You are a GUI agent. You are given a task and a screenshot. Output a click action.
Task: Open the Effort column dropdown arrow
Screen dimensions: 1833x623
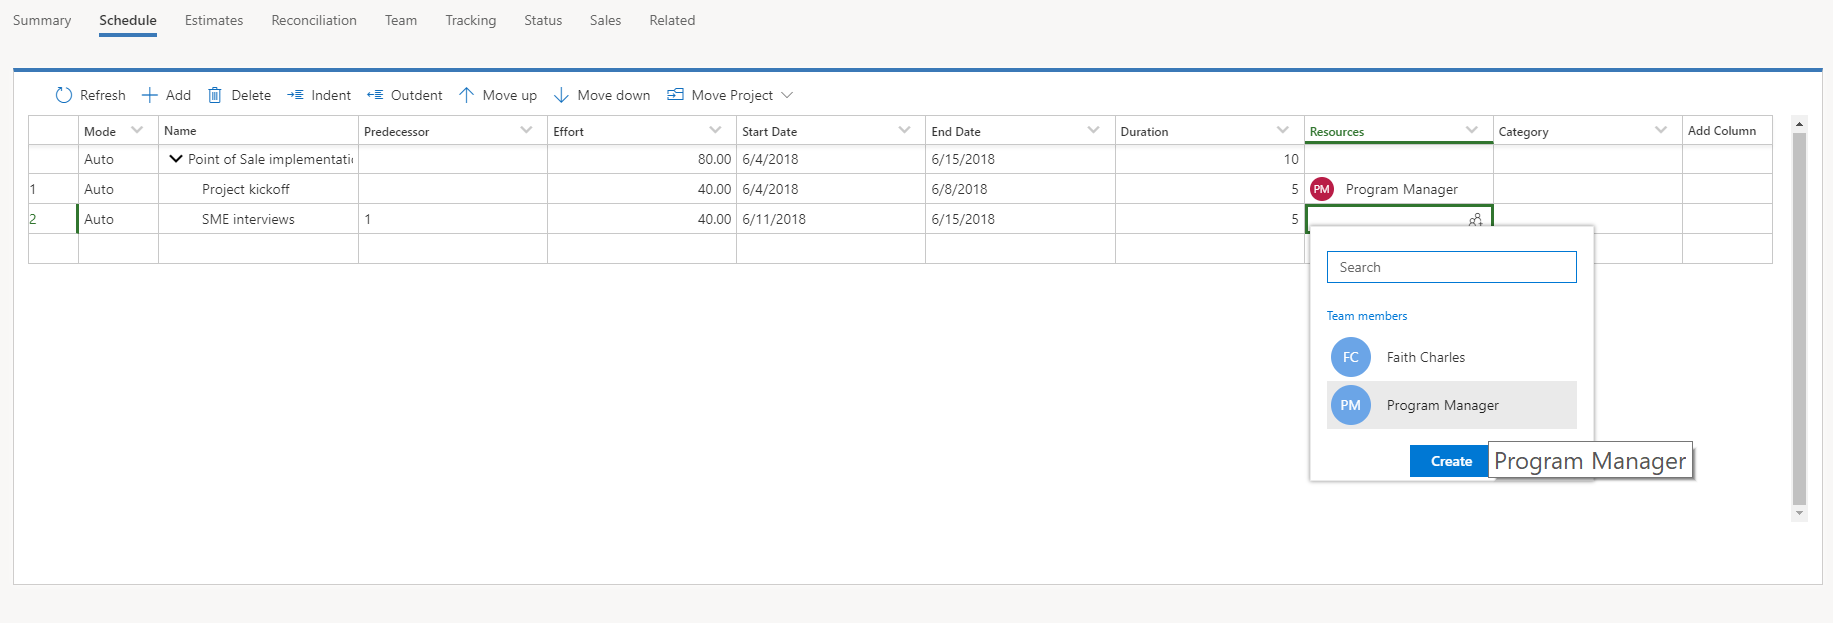click(x=715, y=130)
